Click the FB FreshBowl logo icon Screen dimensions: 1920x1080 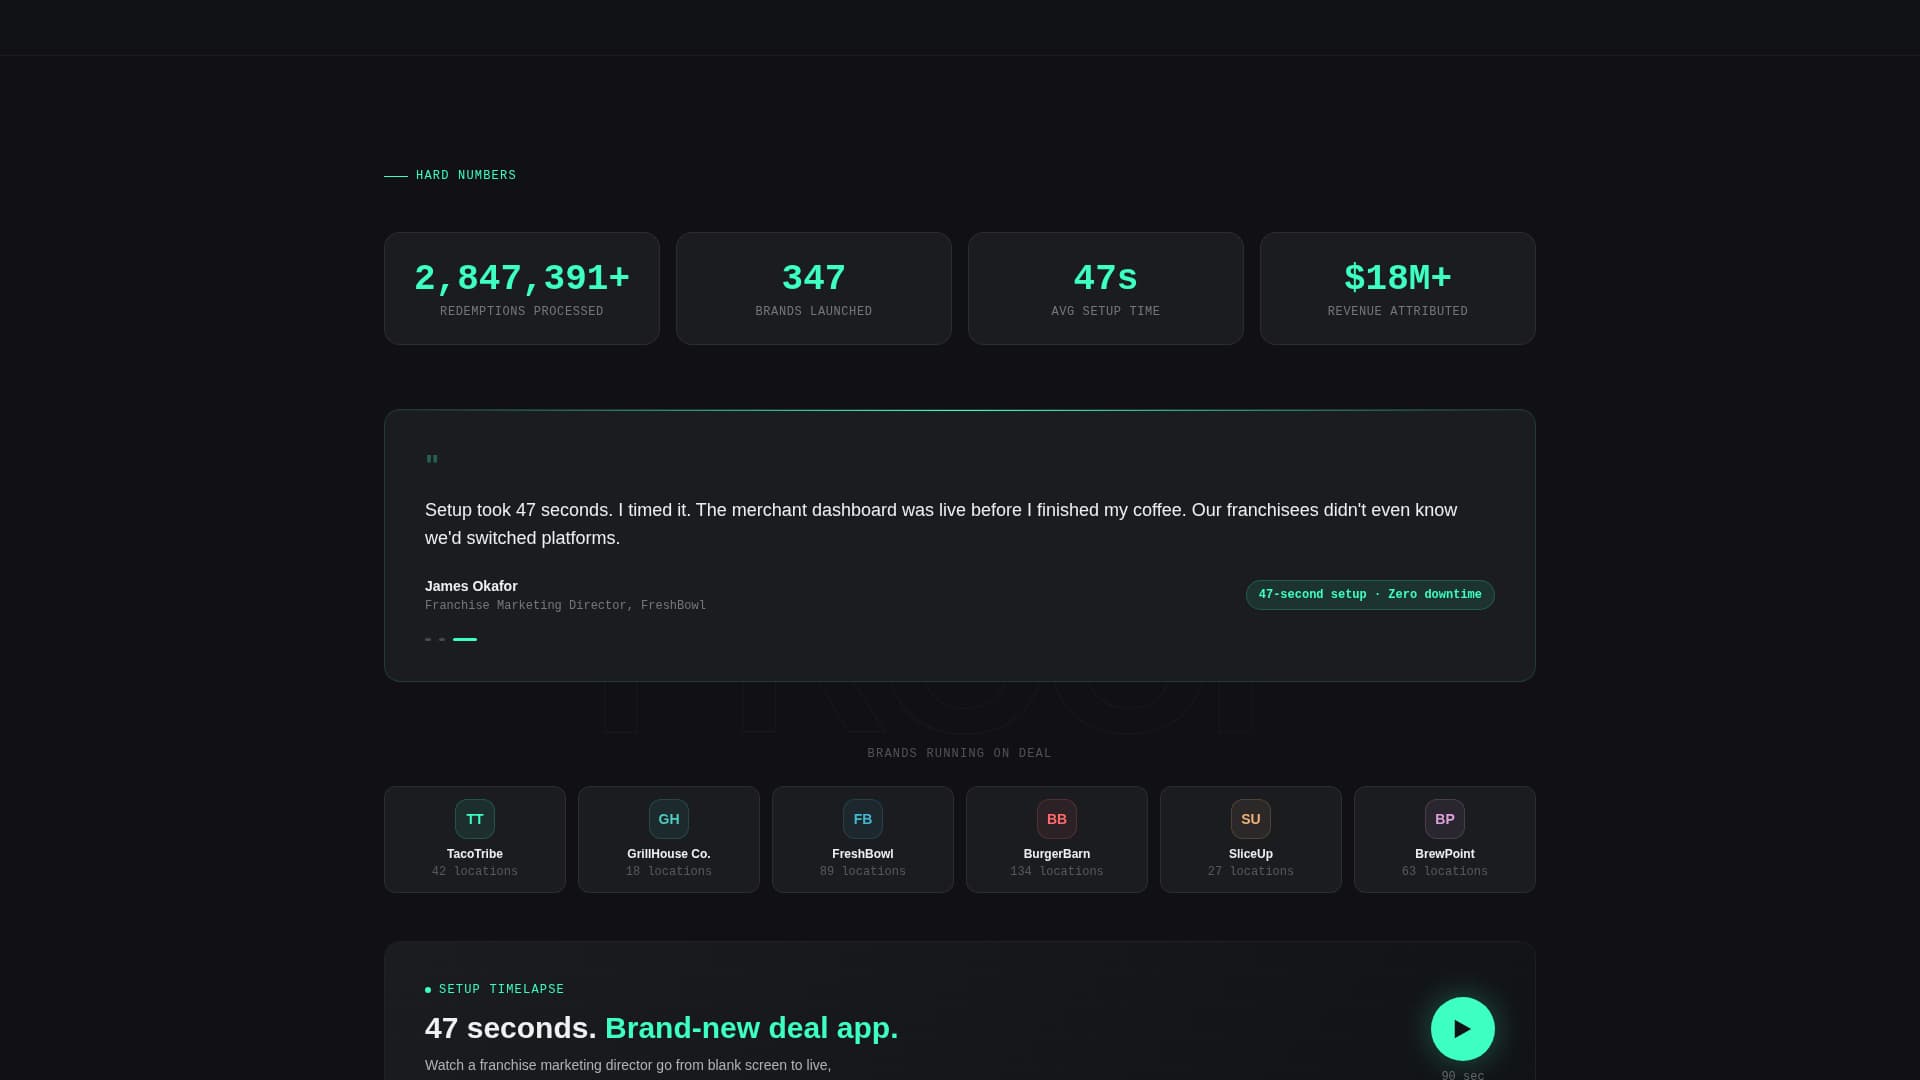pos(863,819)
